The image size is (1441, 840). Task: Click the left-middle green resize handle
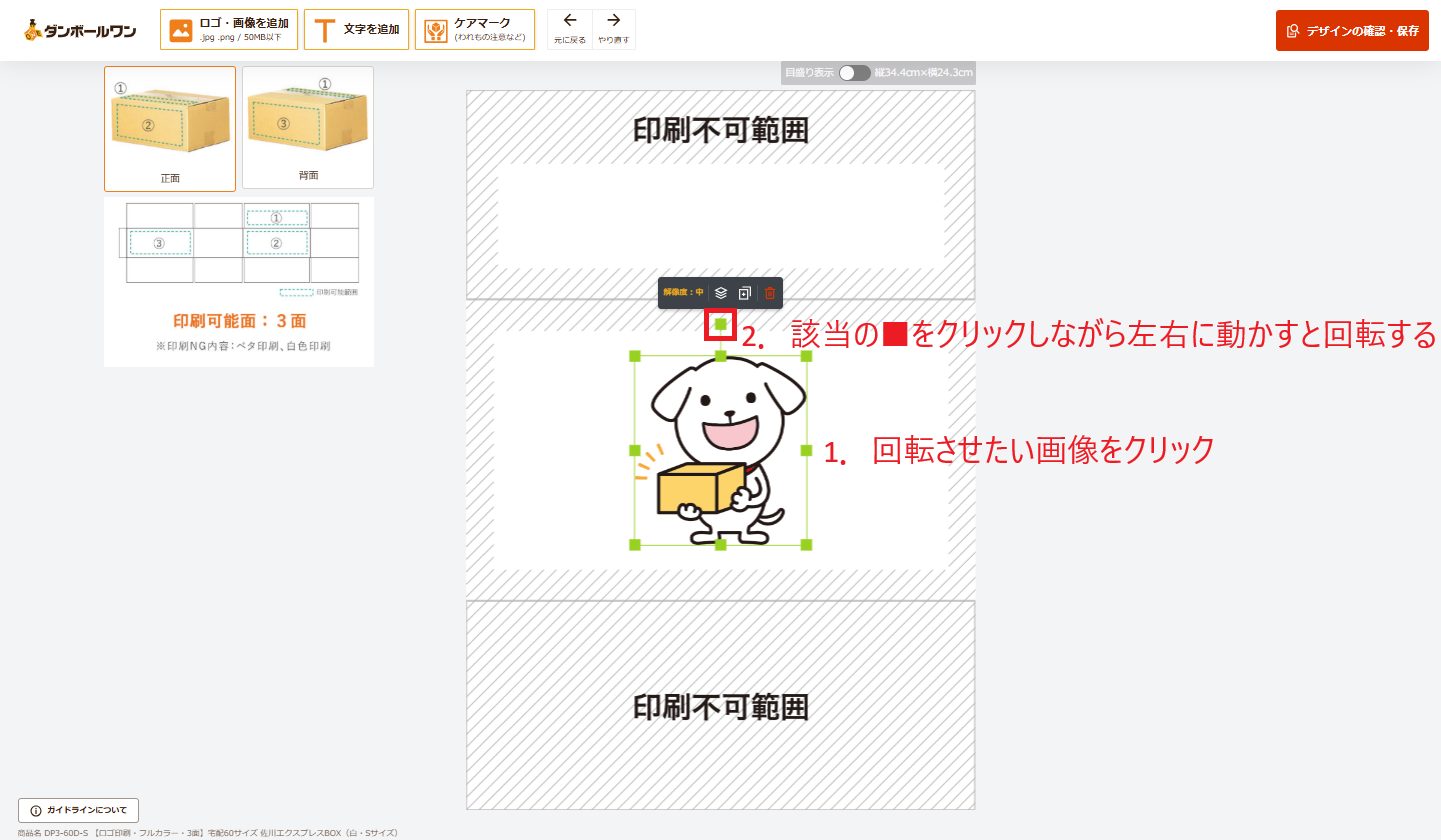tap(635, 451)
